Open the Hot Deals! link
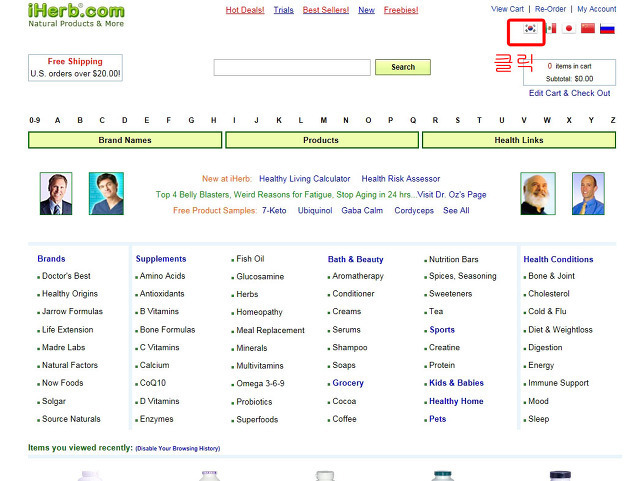 (245, 10)
